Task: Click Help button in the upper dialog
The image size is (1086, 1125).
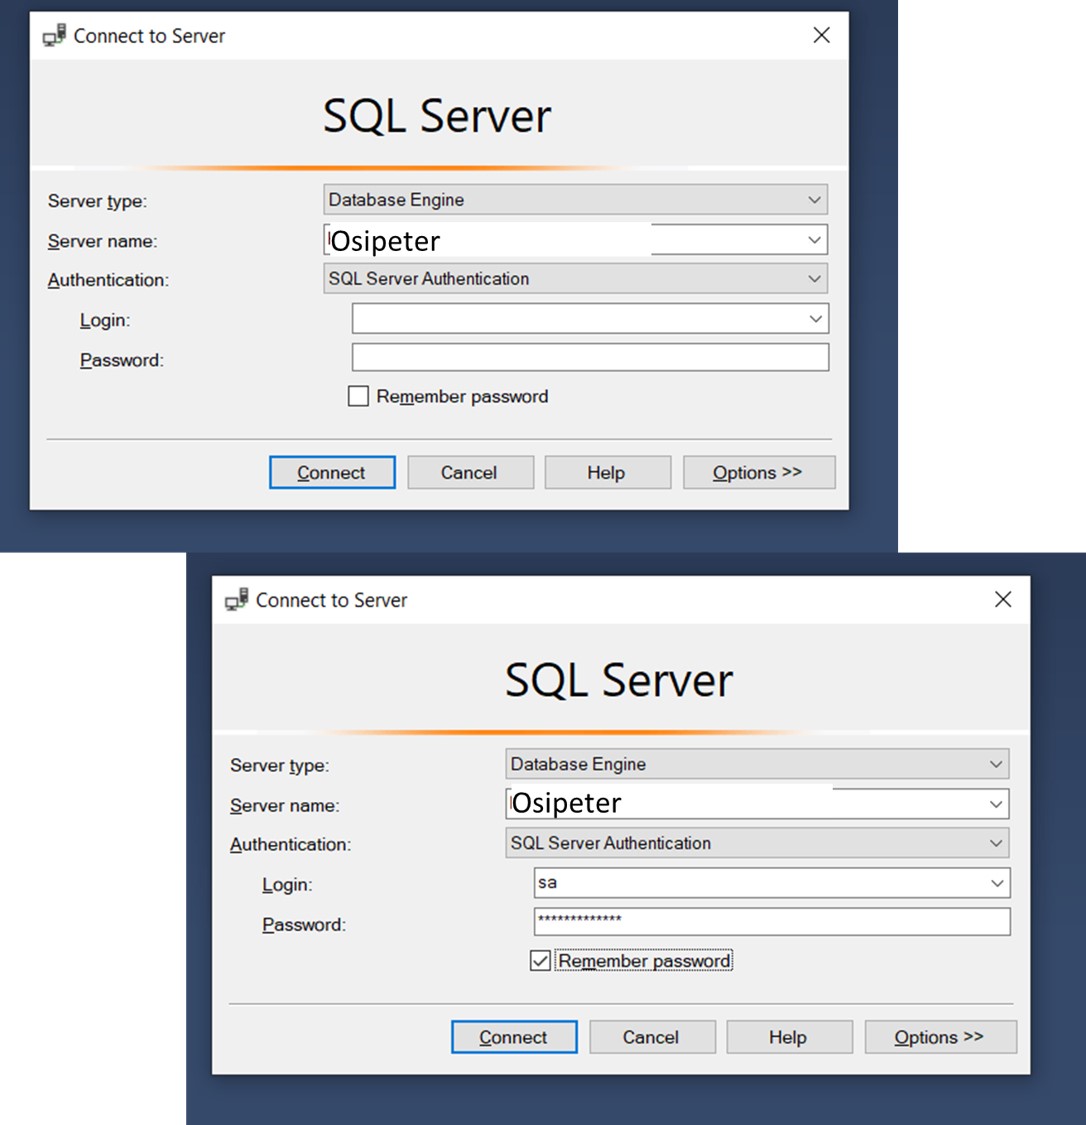Action: [608, 472]
